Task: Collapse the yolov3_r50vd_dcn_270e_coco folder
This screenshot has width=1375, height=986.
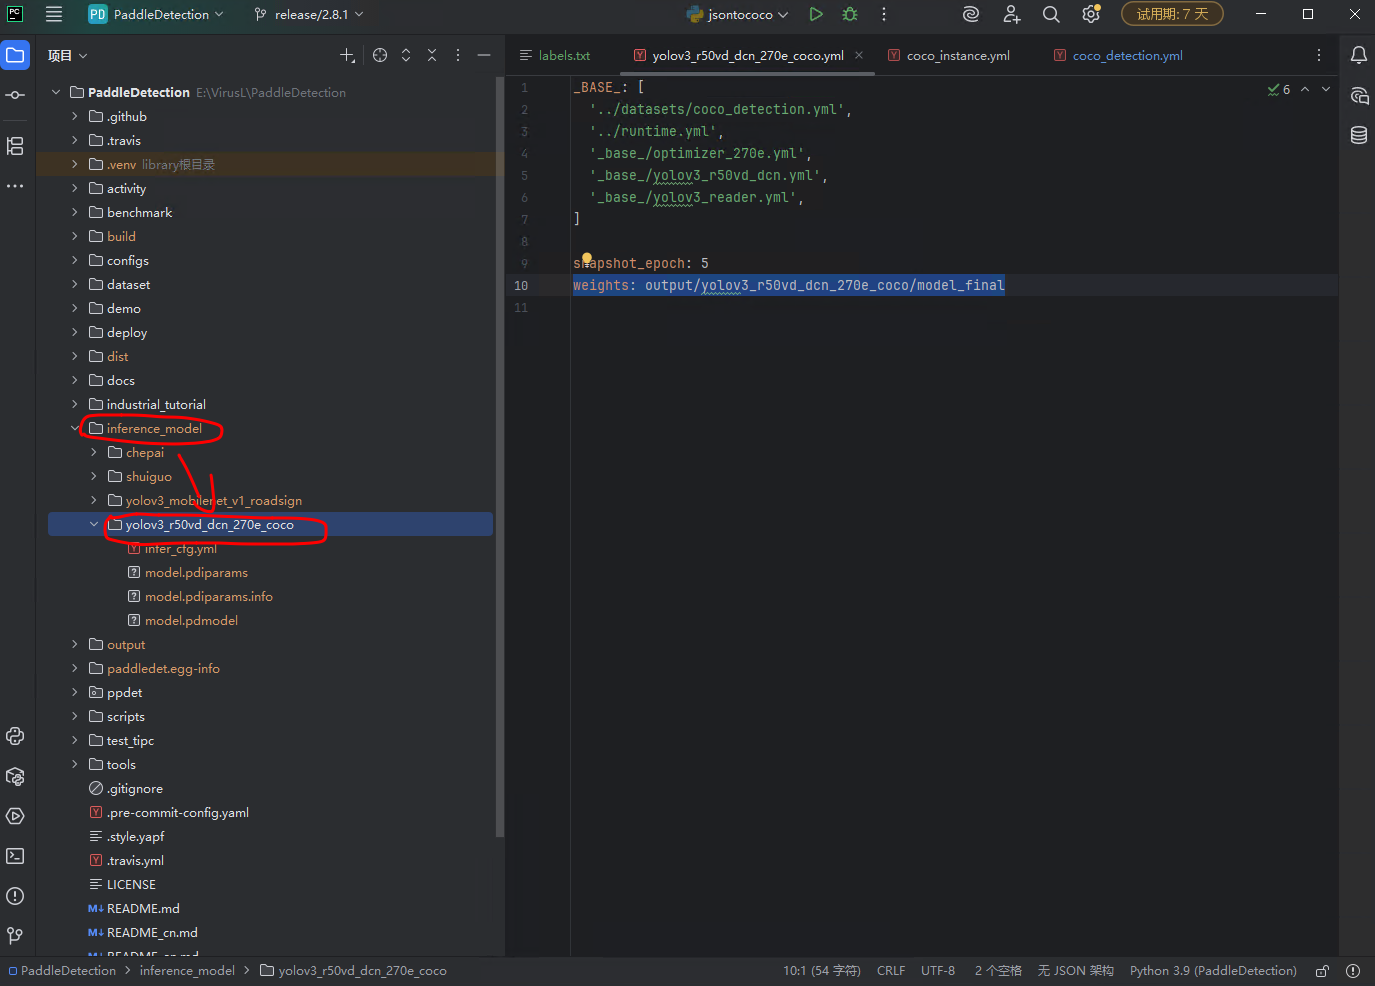Action: (94, 525)
